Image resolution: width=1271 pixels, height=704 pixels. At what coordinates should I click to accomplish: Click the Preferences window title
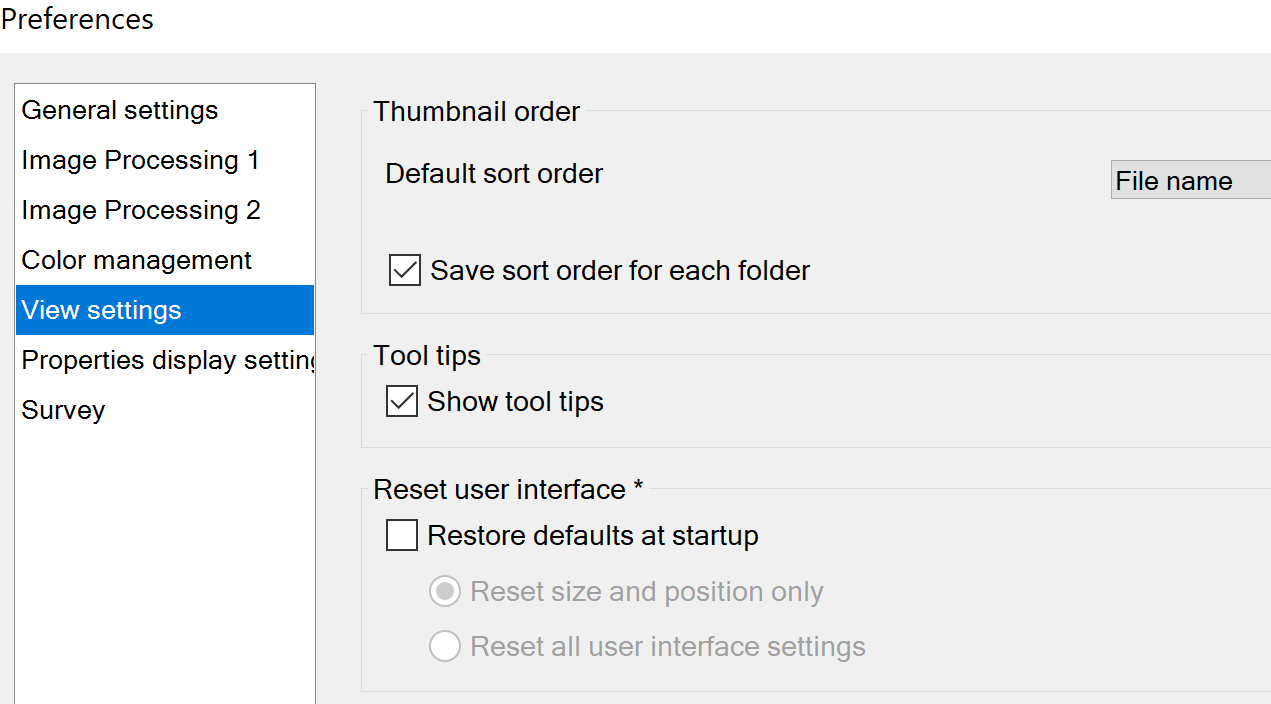pos(77,19)
